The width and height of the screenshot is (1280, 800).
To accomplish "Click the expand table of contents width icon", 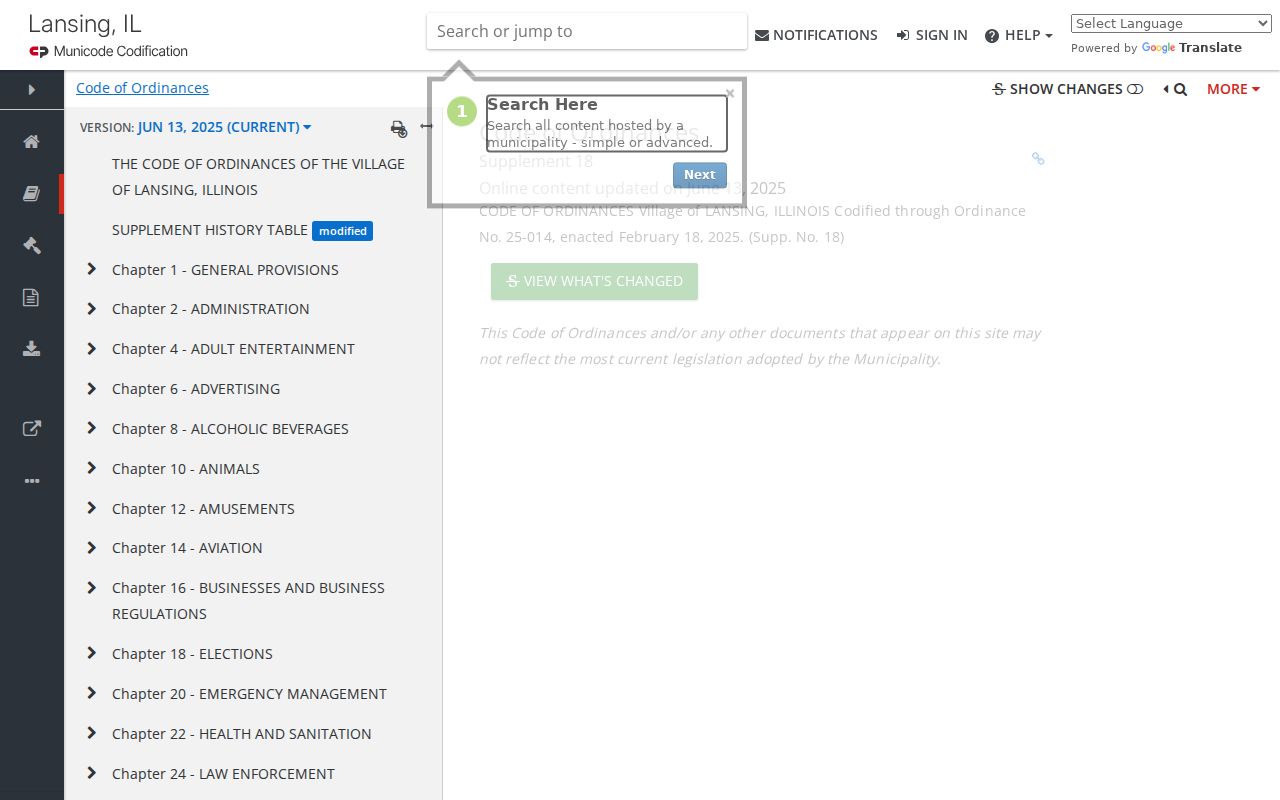I will 426,126.
